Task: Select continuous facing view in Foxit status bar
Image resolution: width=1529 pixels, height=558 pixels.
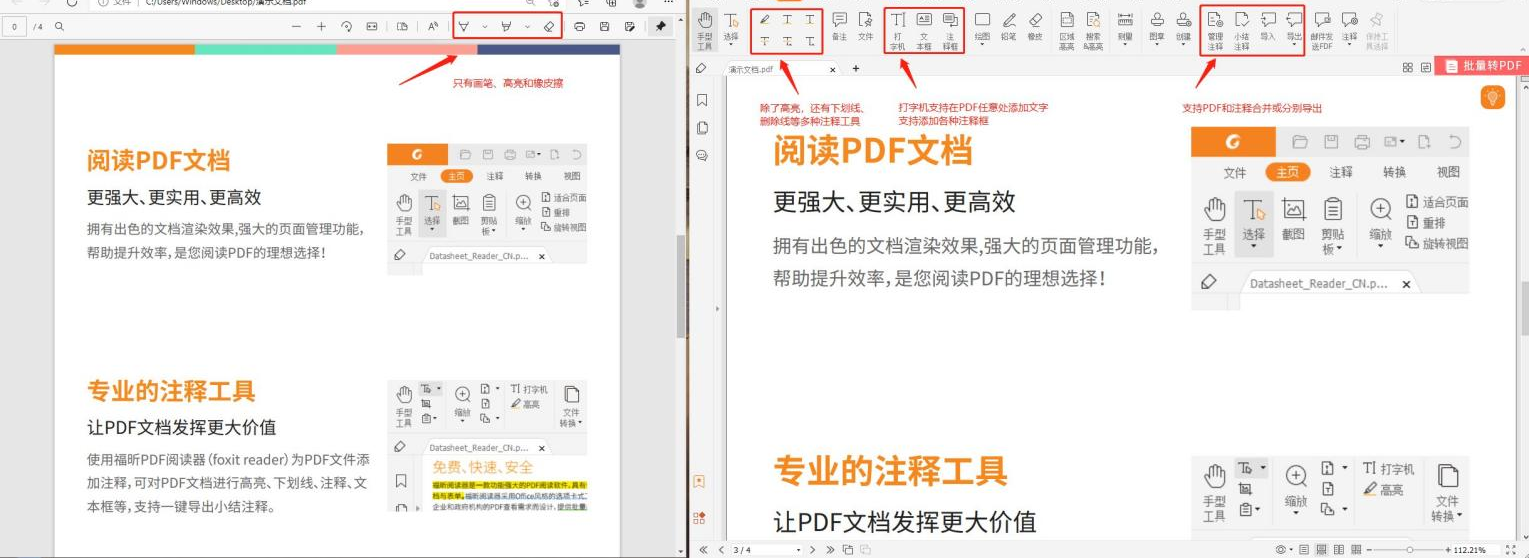Action: coord(1355,550)
